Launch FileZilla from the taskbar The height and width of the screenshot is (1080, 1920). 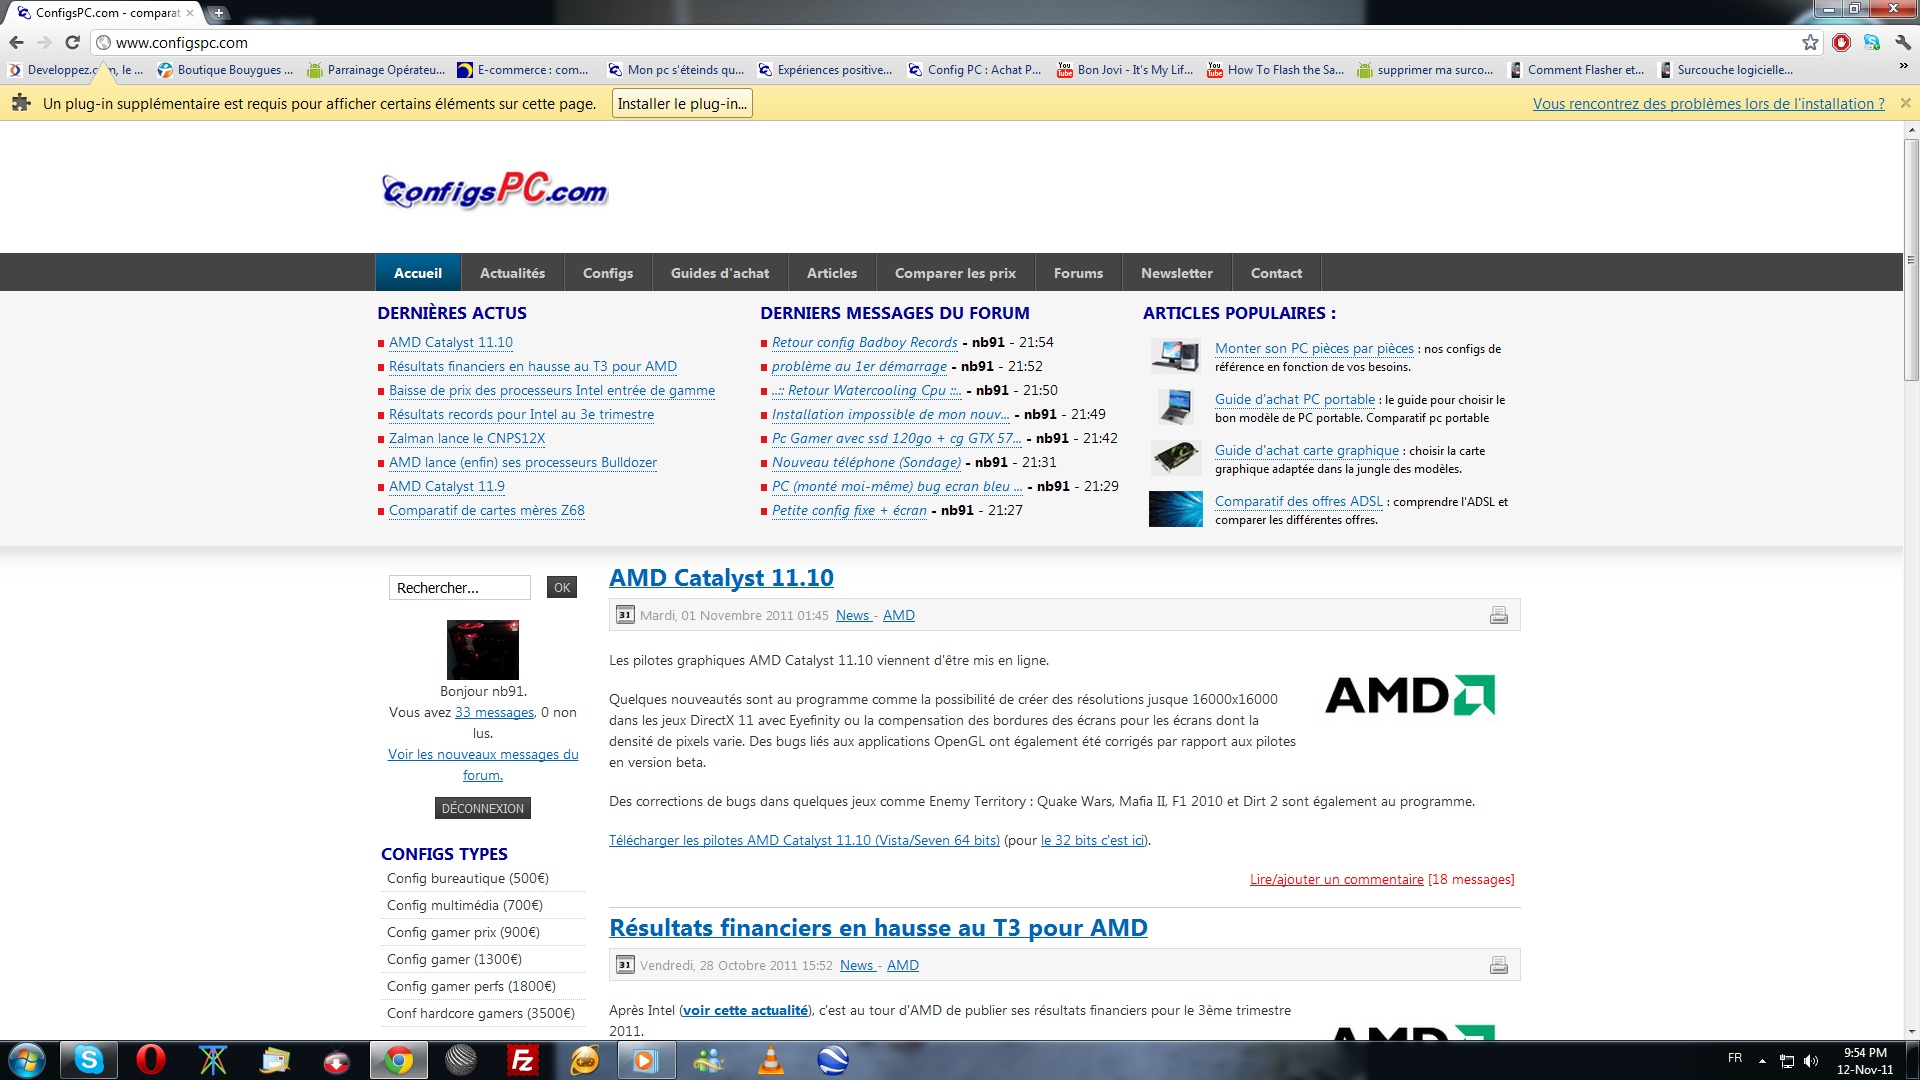pyautogui.click(x=522, y=1060)
